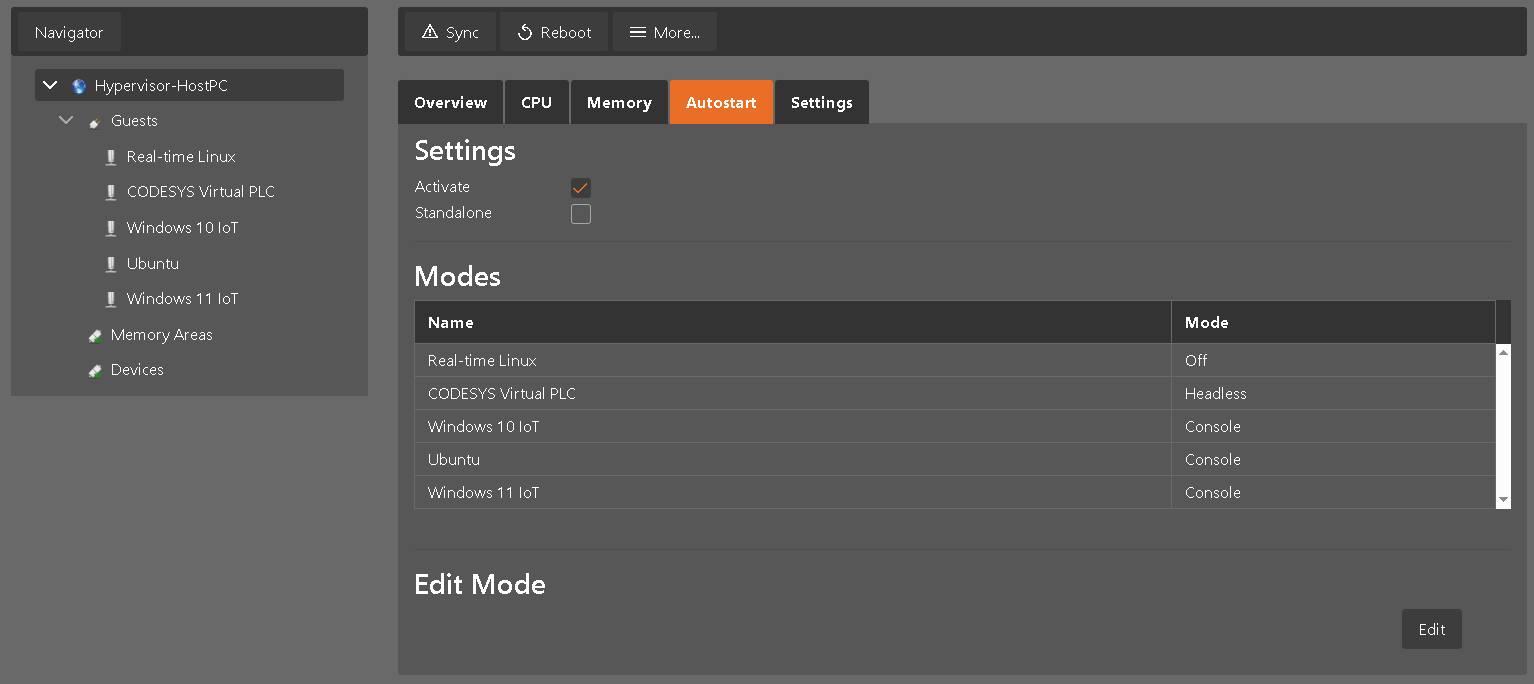Select the Windows 10 IoT guest icon
The height and width of the screenshot is (684, 1534).
(x=110, y=227)
